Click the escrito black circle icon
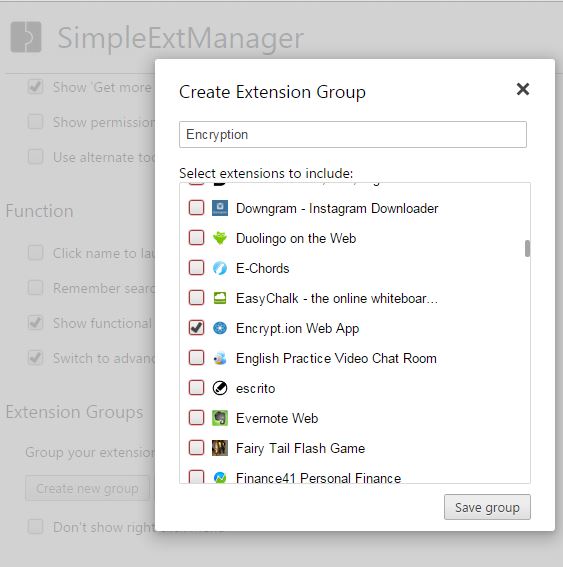 click(x=220, y=388)
